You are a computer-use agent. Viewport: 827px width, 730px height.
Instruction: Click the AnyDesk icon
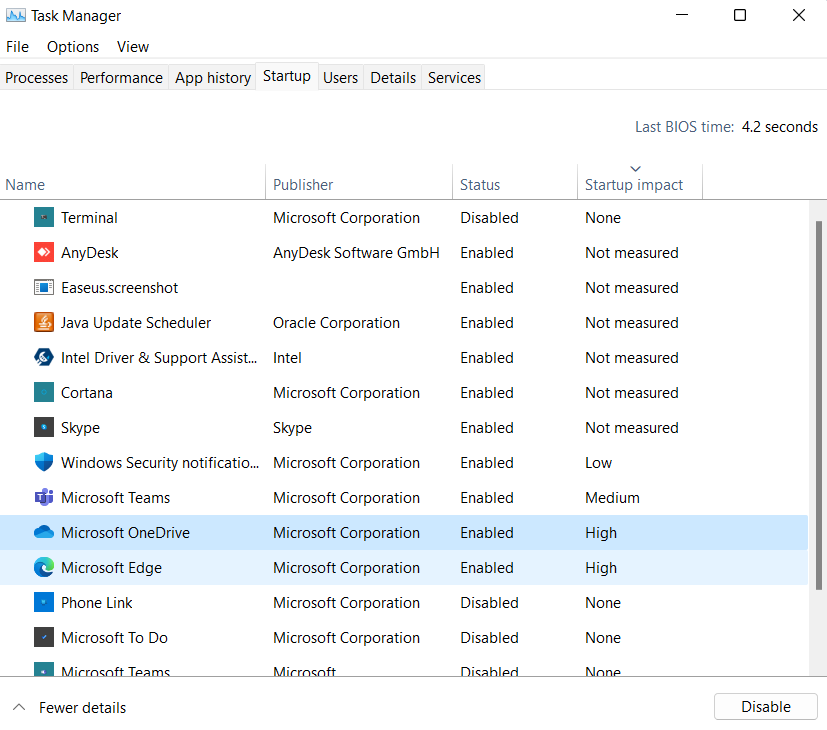point(44,252)
